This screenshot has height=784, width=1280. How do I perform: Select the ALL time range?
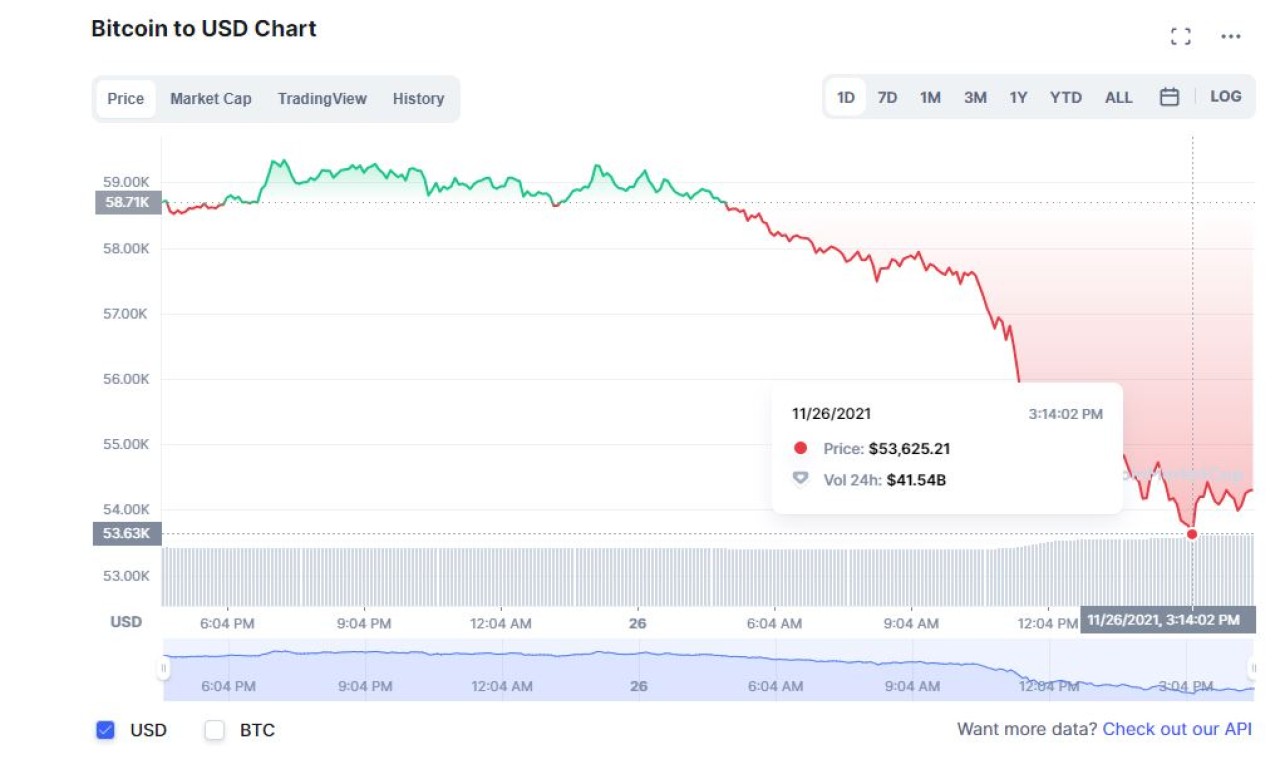[x=1118, y=96]
